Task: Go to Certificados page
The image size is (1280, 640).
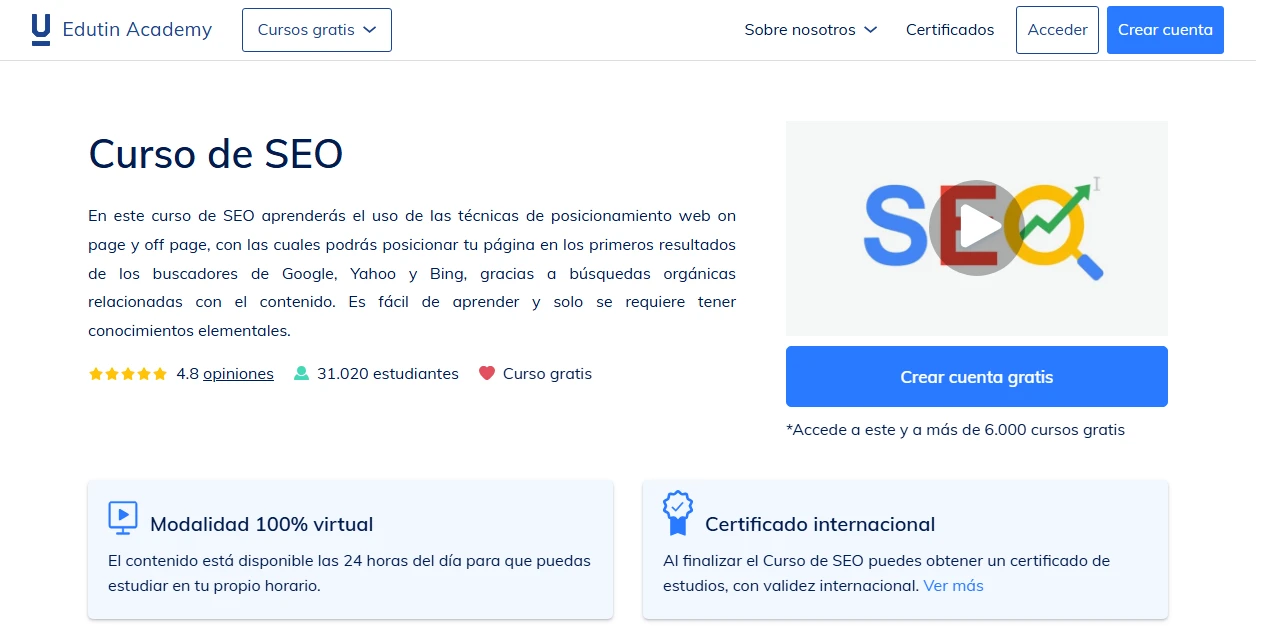Action: pyautogui.click(x=950, y=30)
